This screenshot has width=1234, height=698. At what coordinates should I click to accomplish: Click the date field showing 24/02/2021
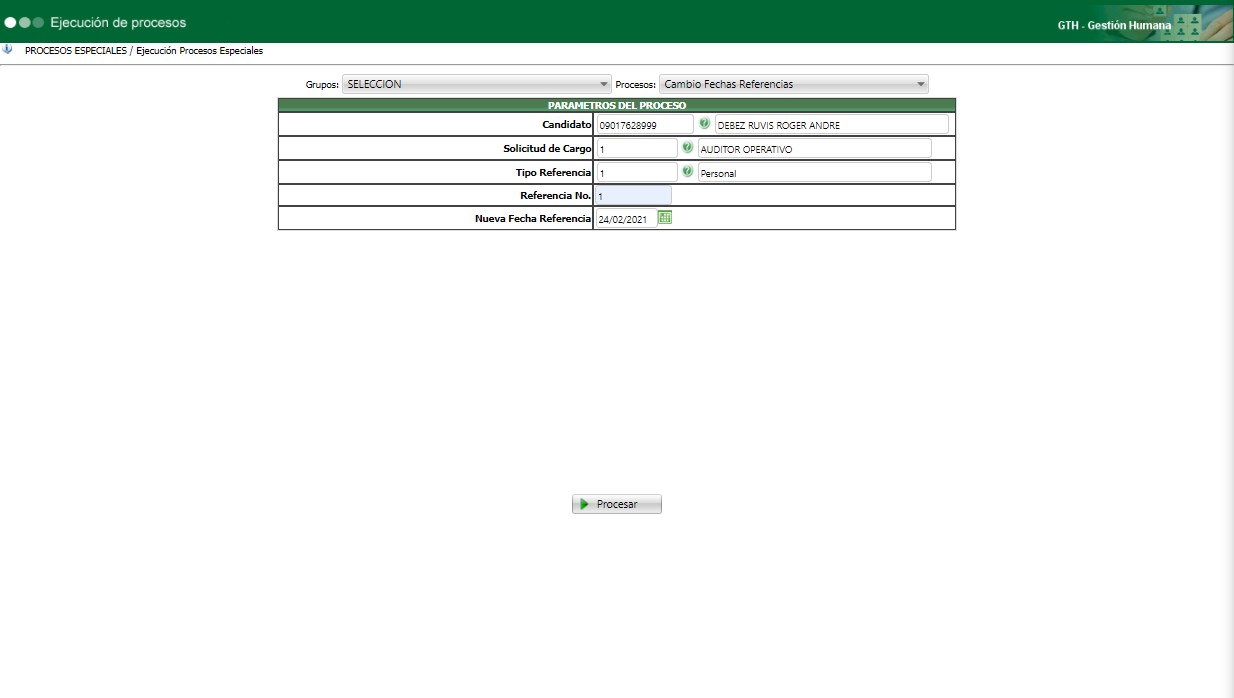(x=626, y=218)
